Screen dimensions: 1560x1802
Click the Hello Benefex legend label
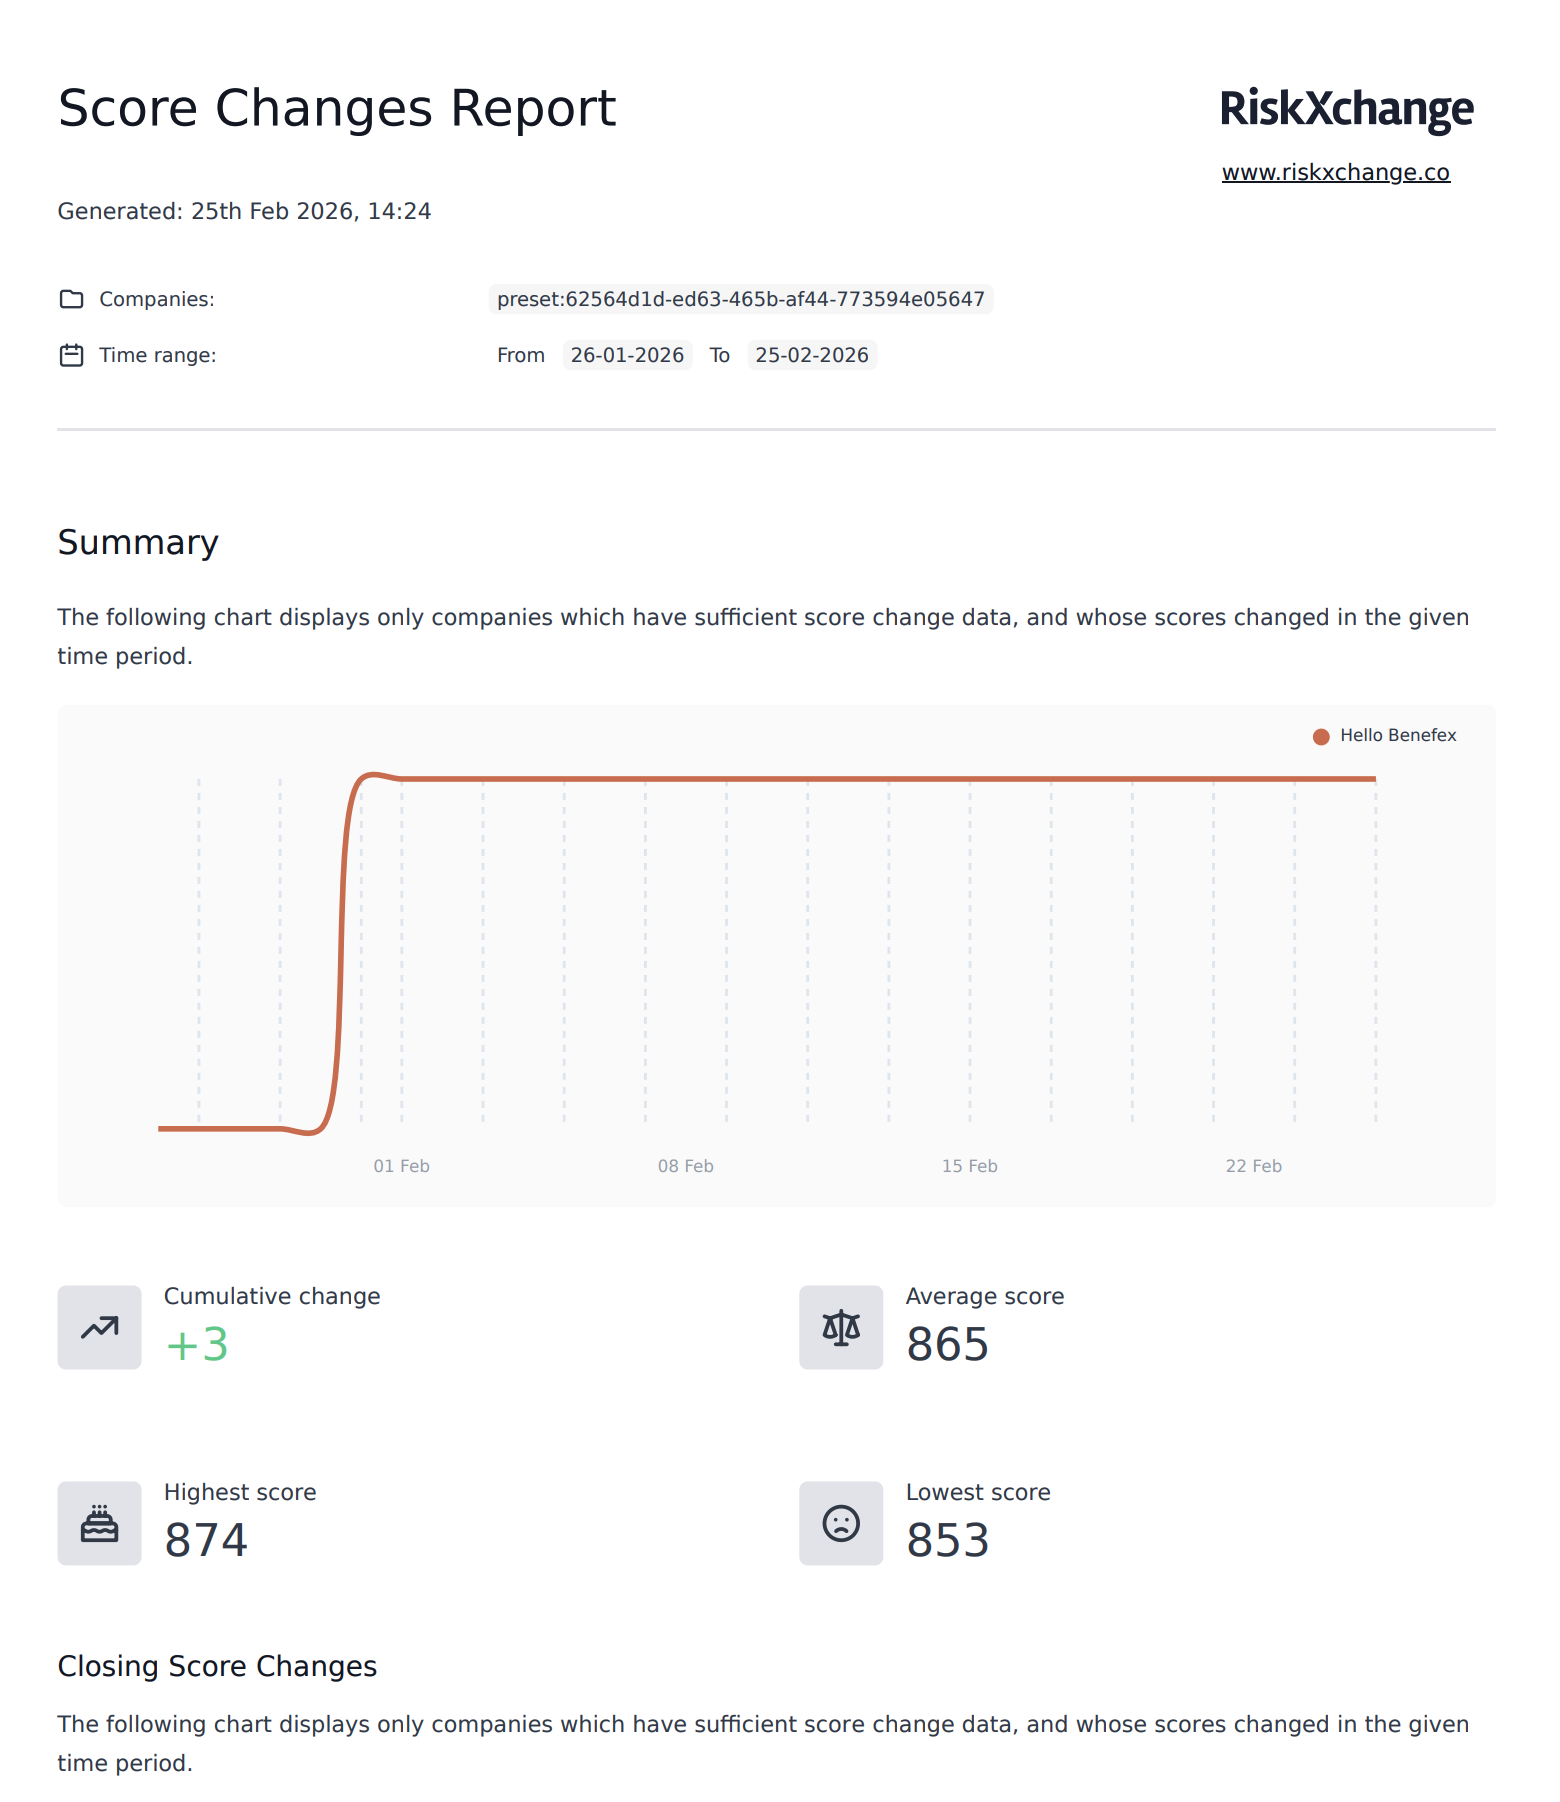coord(1398,735)
